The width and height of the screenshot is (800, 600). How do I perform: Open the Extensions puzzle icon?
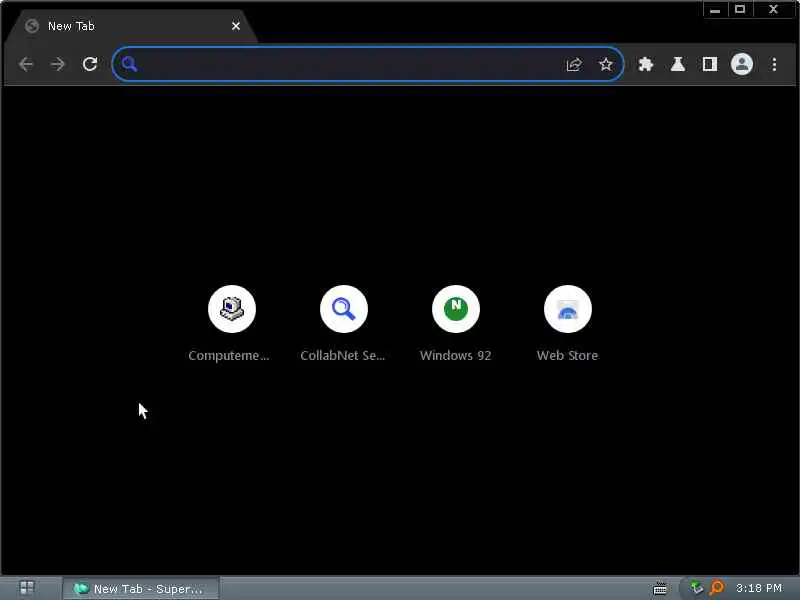646,64
